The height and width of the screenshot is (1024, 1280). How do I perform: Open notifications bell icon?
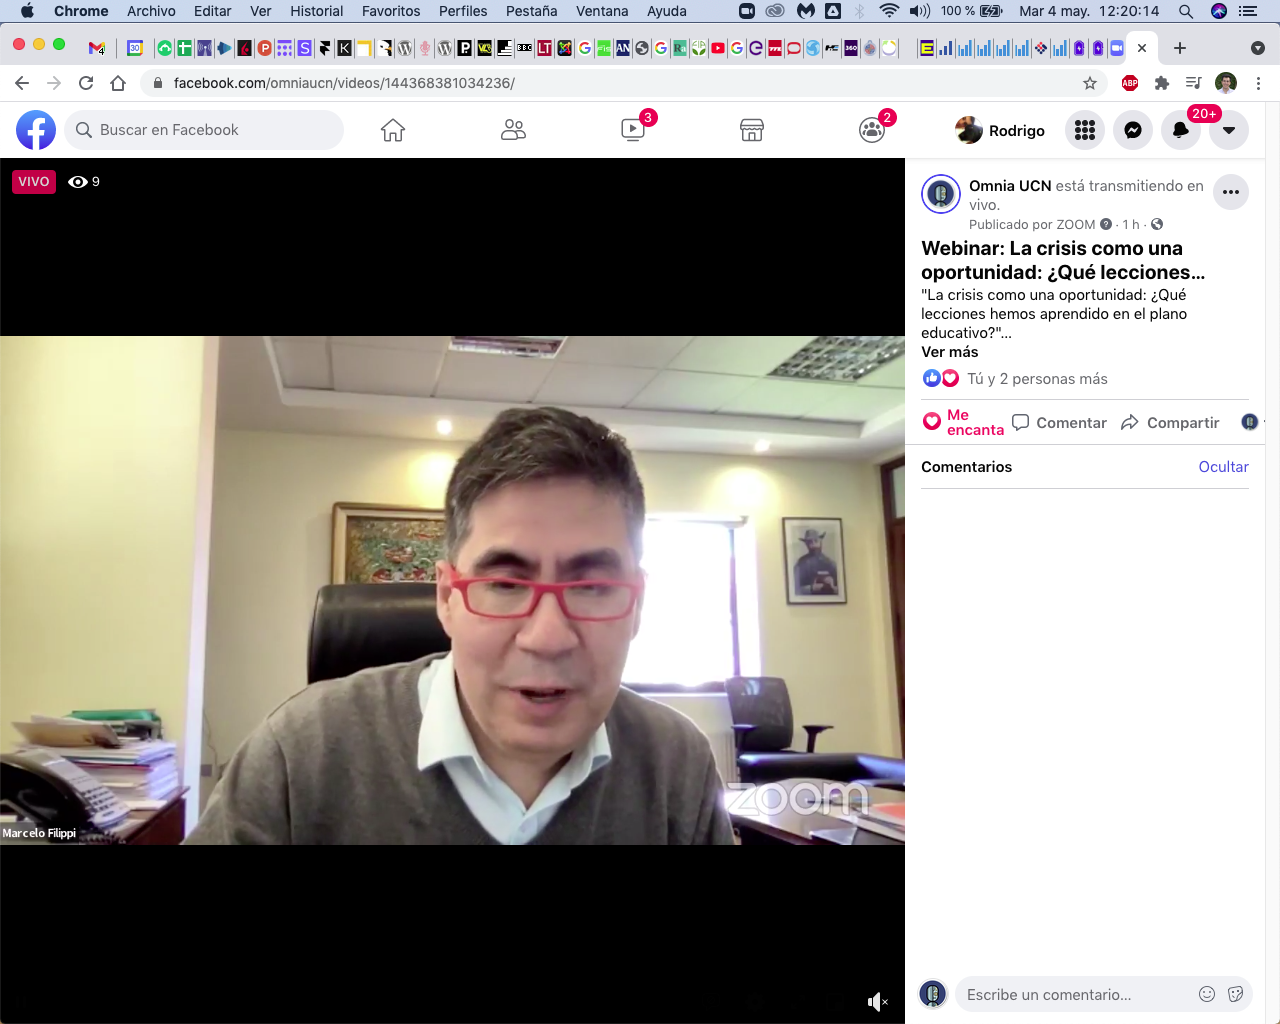[1181, 130]
